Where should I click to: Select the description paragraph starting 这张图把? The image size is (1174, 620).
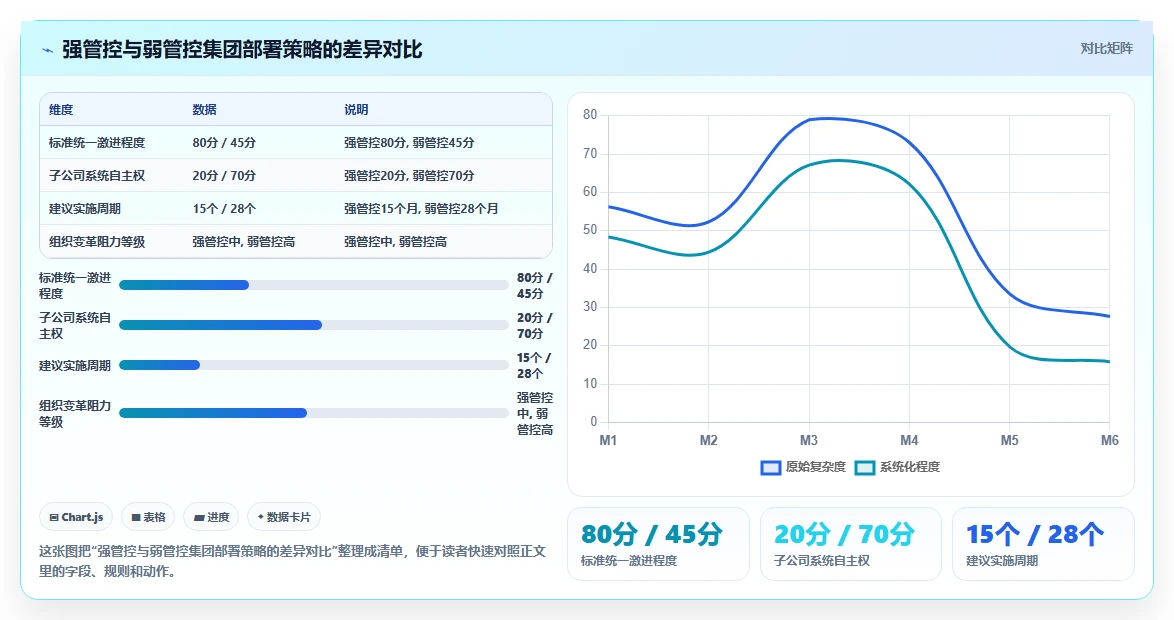[293, 562]
